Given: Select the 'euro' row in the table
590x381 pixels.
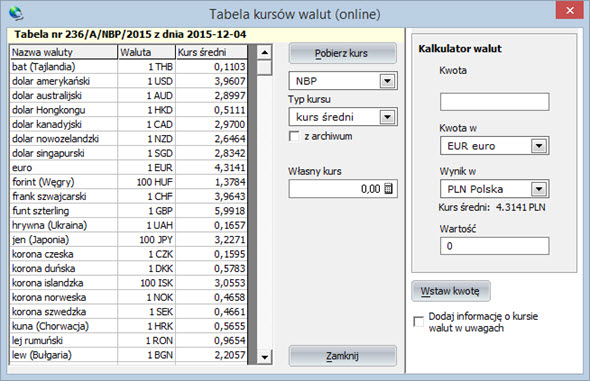Looking at the screenshot, I should pos(128,167).
